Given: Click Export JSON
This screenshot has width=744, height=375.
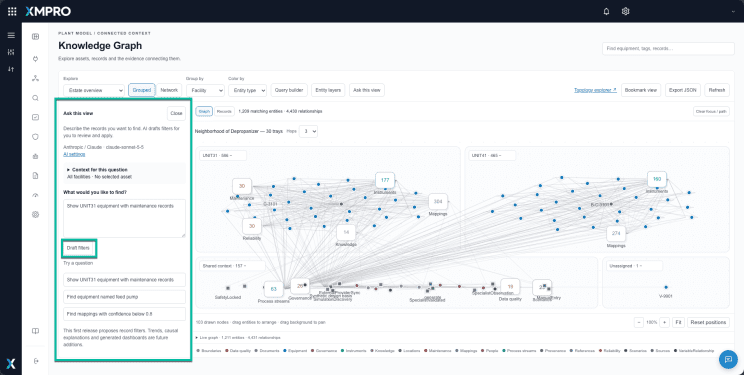Looking at the screenshot, I should [683, 90].
